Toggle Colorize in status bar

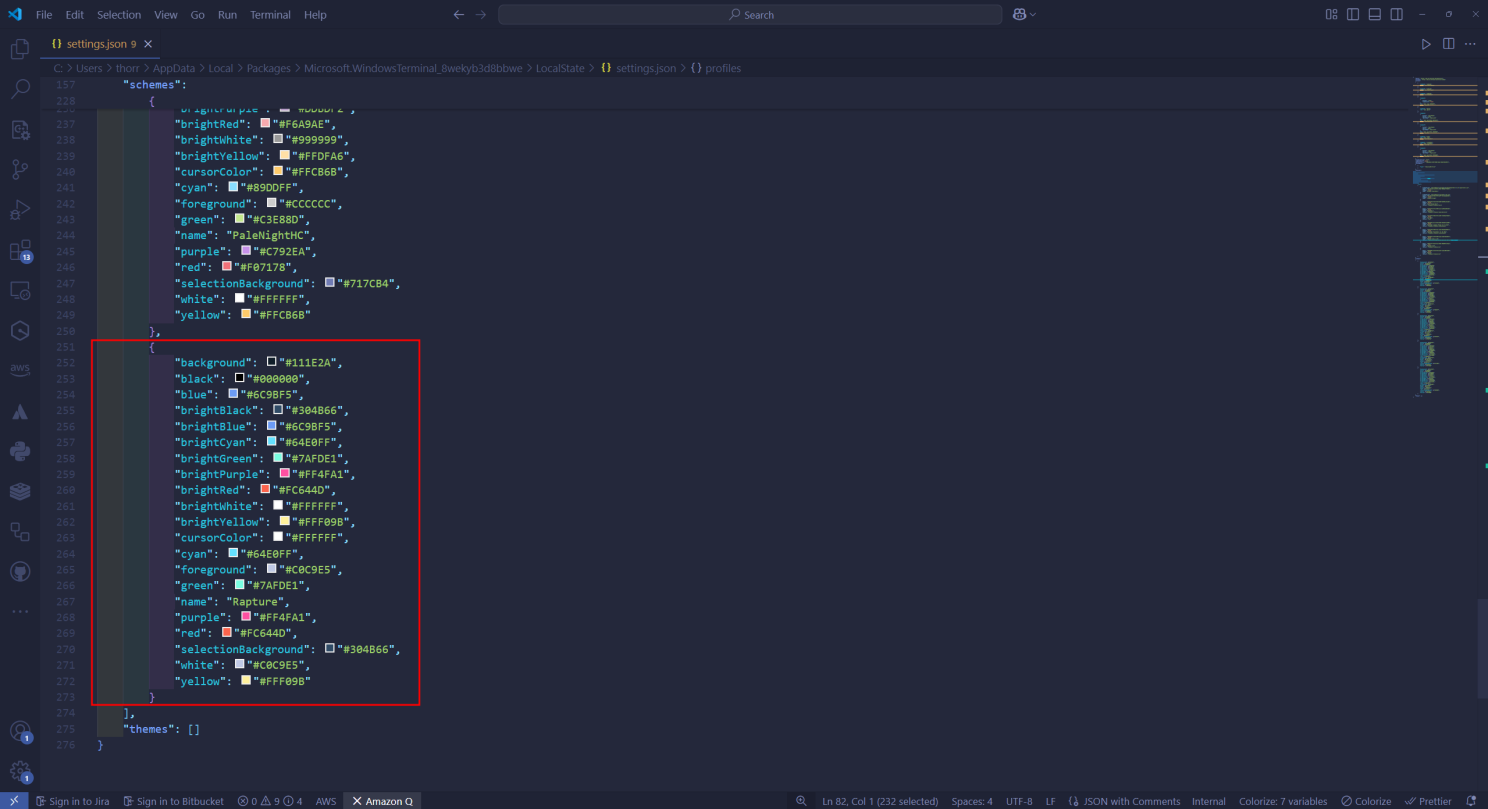(1366, 801)
